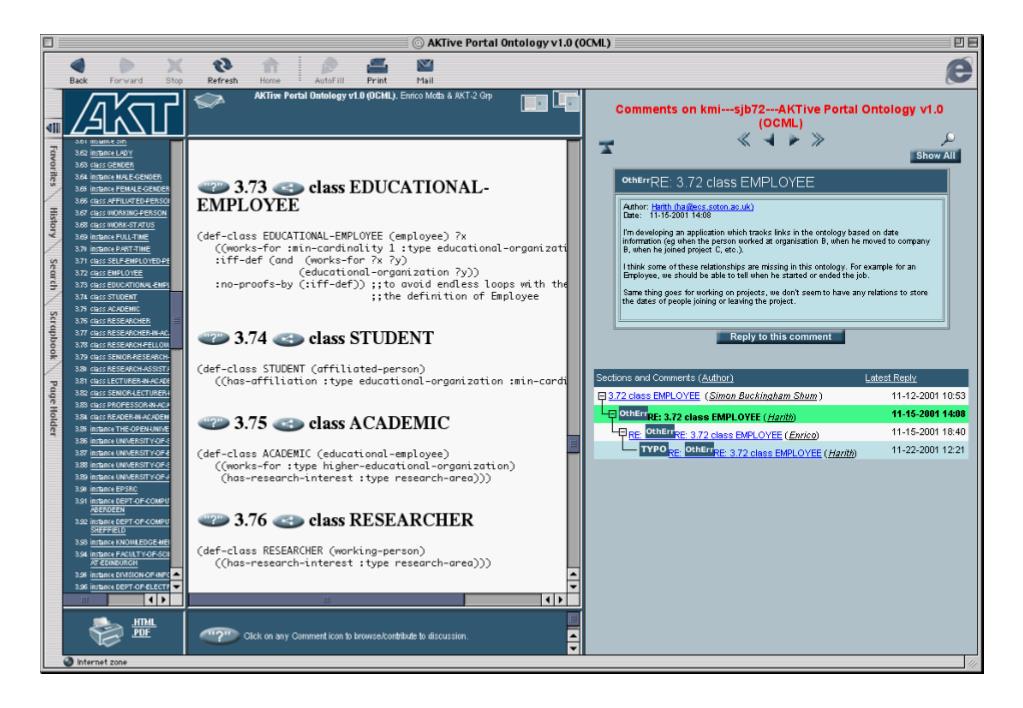
Task: Sort by the Latest Reply header link
Action: point(891,378)
